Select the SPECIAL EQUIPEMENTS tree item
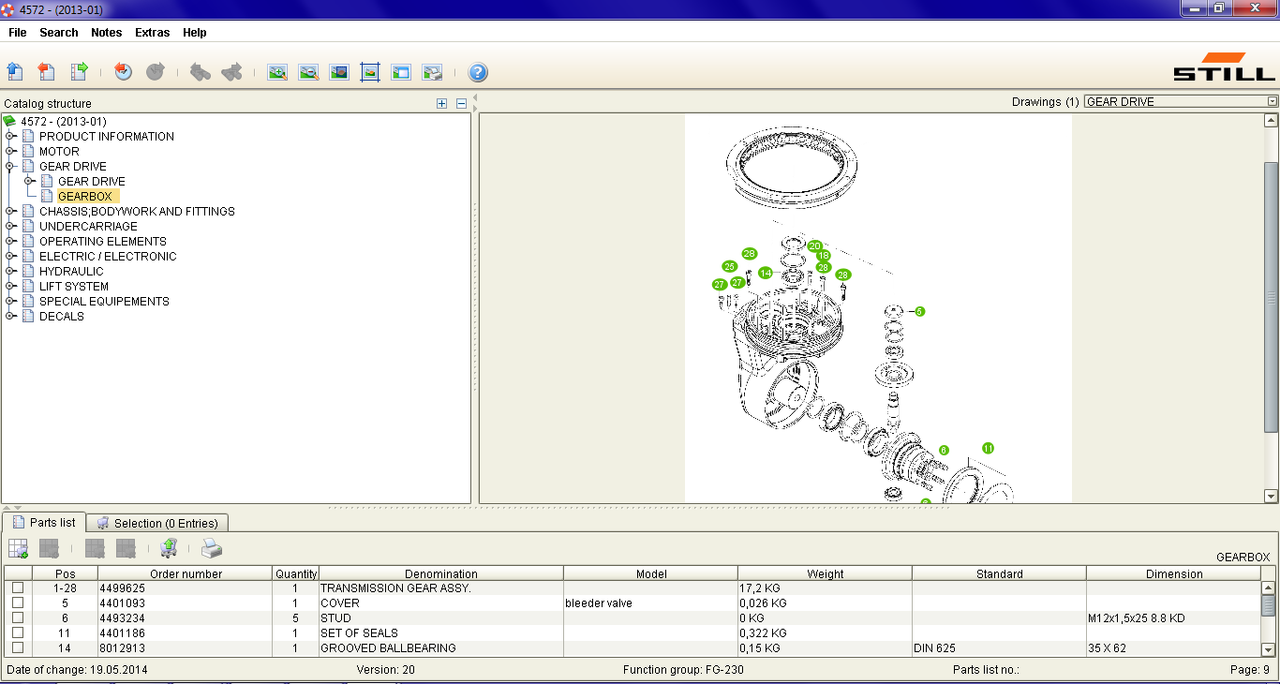 tap(104, 301)
